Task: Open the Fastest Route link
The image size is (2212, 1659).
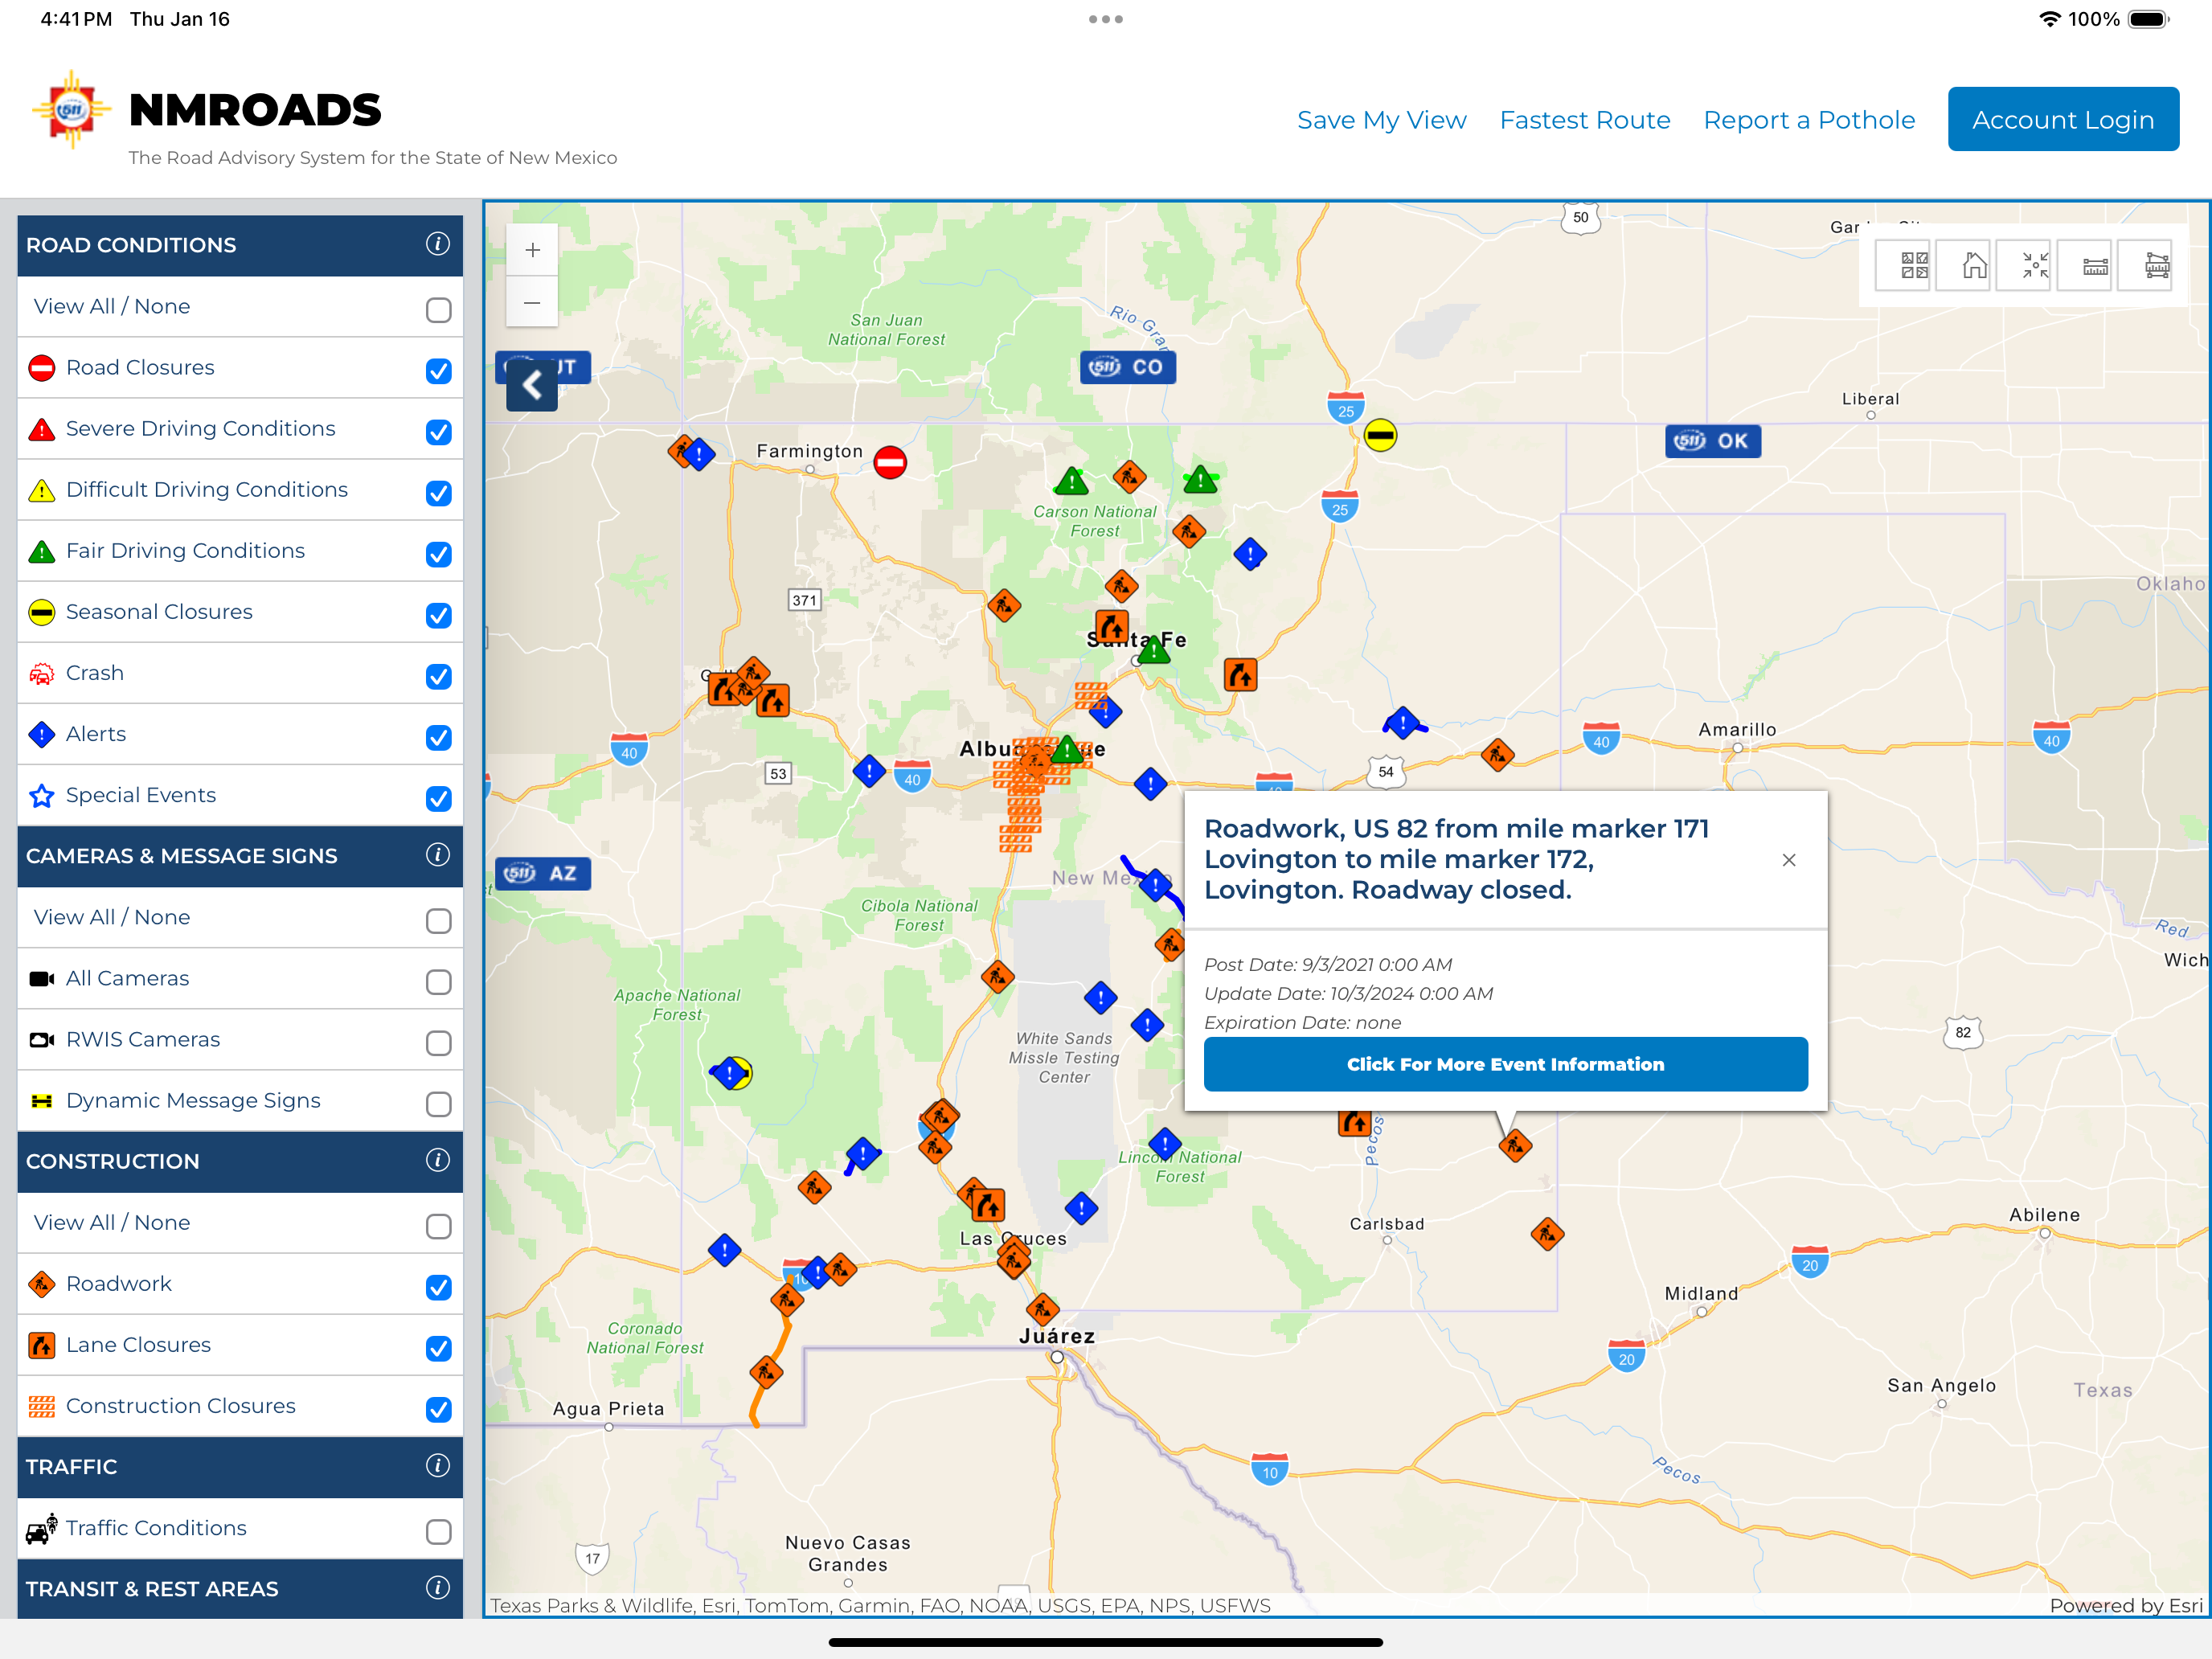Action: 1585,120
